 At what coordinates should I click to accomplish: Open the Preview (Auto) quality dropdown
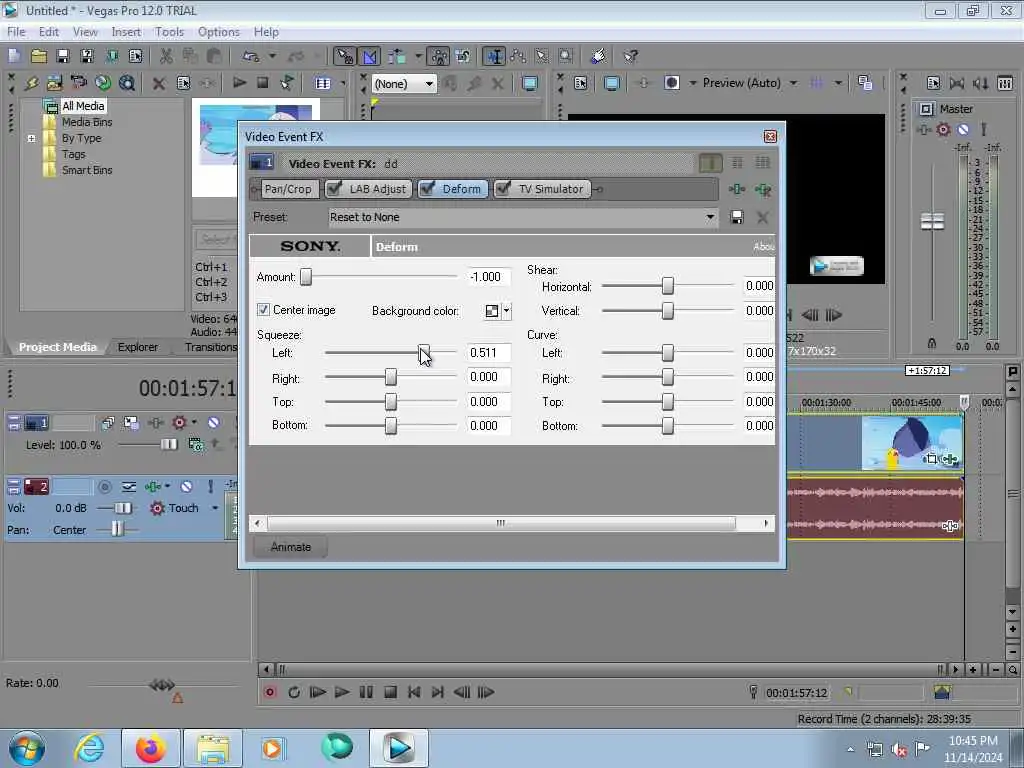(793, 83)
